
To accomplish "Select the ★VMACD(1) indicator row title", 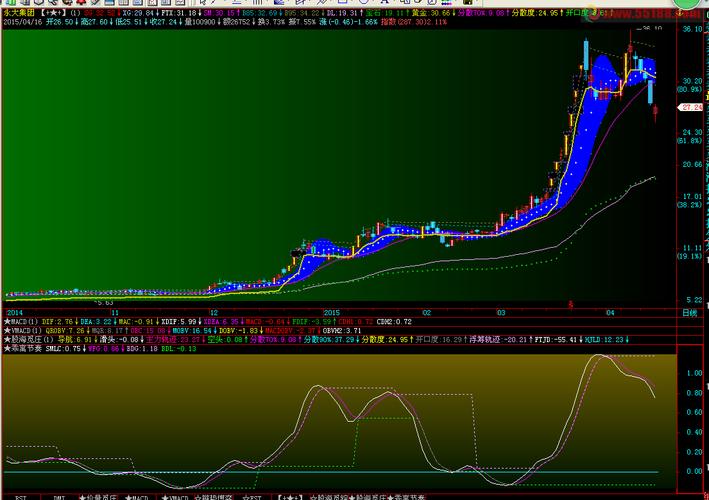I will click(x=23, y=331).
